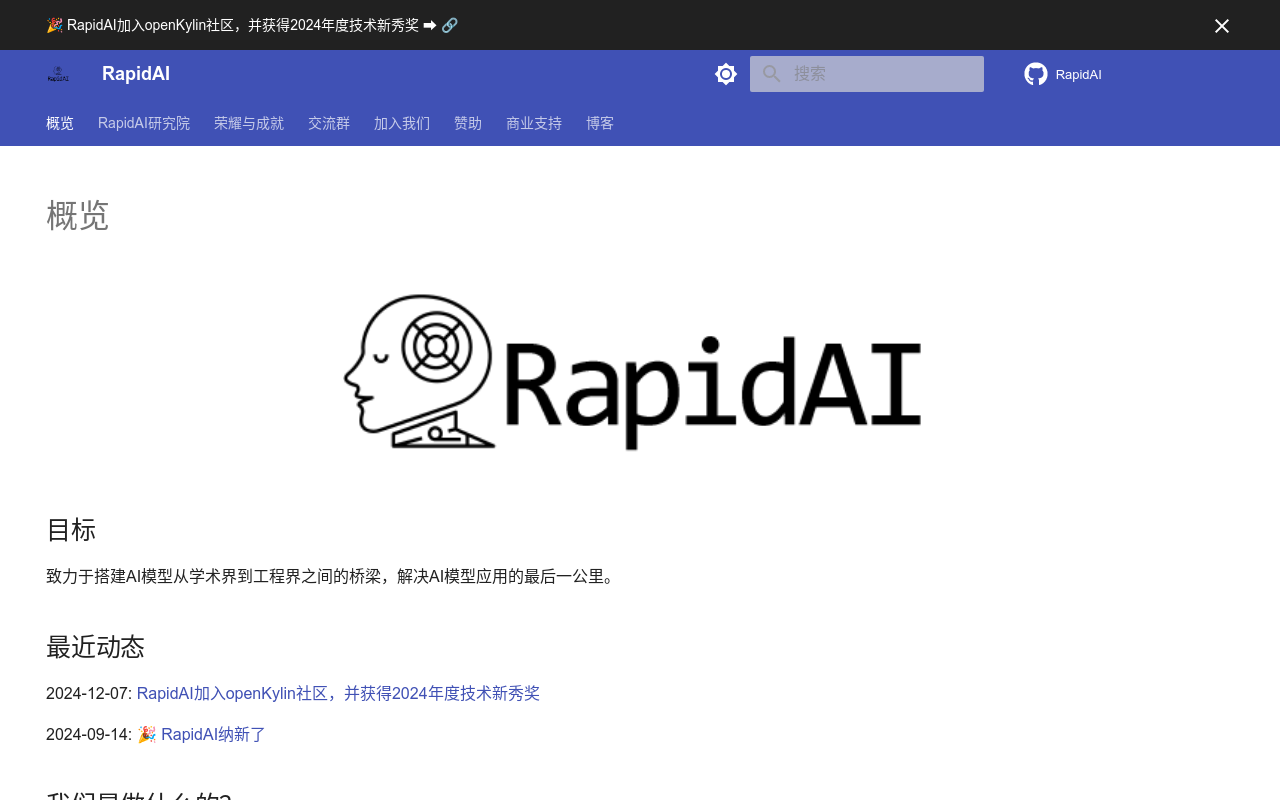Open the 商业支持 tab
The width and height of the screenshot is (1280, 800).
click(x=534, y=124)
